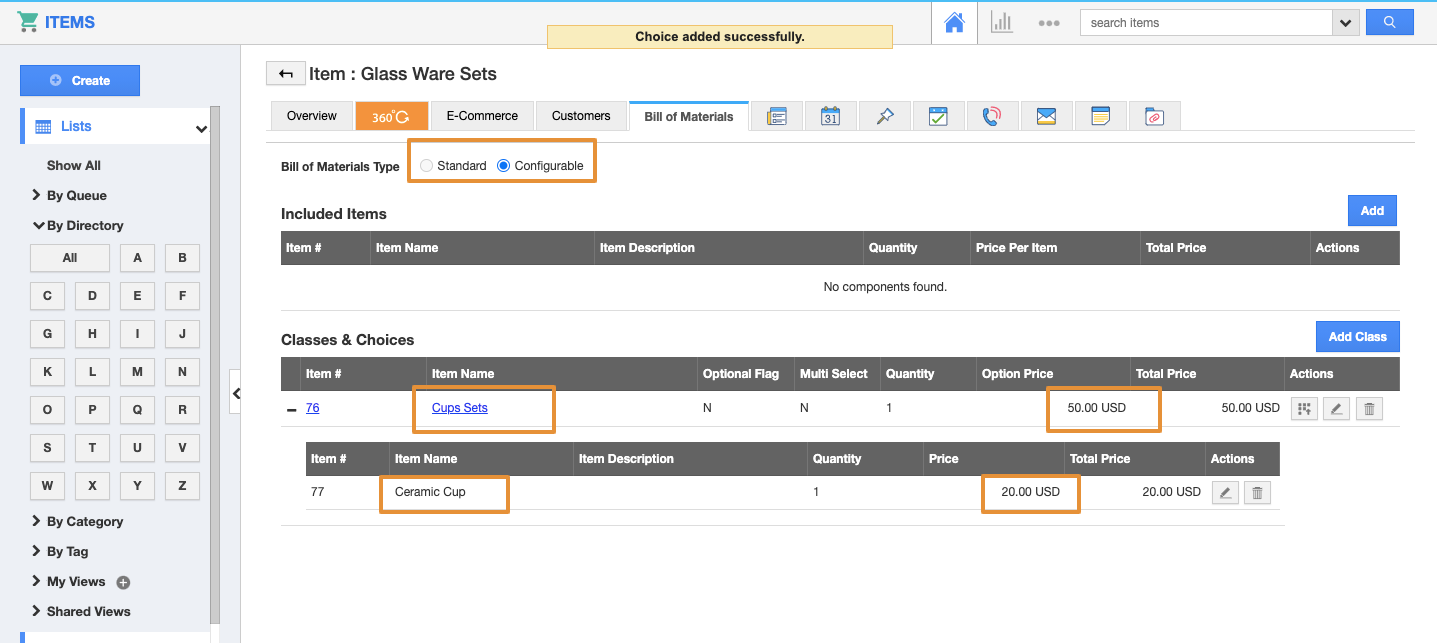Collapse the Cups Sets row

[291, 409]
